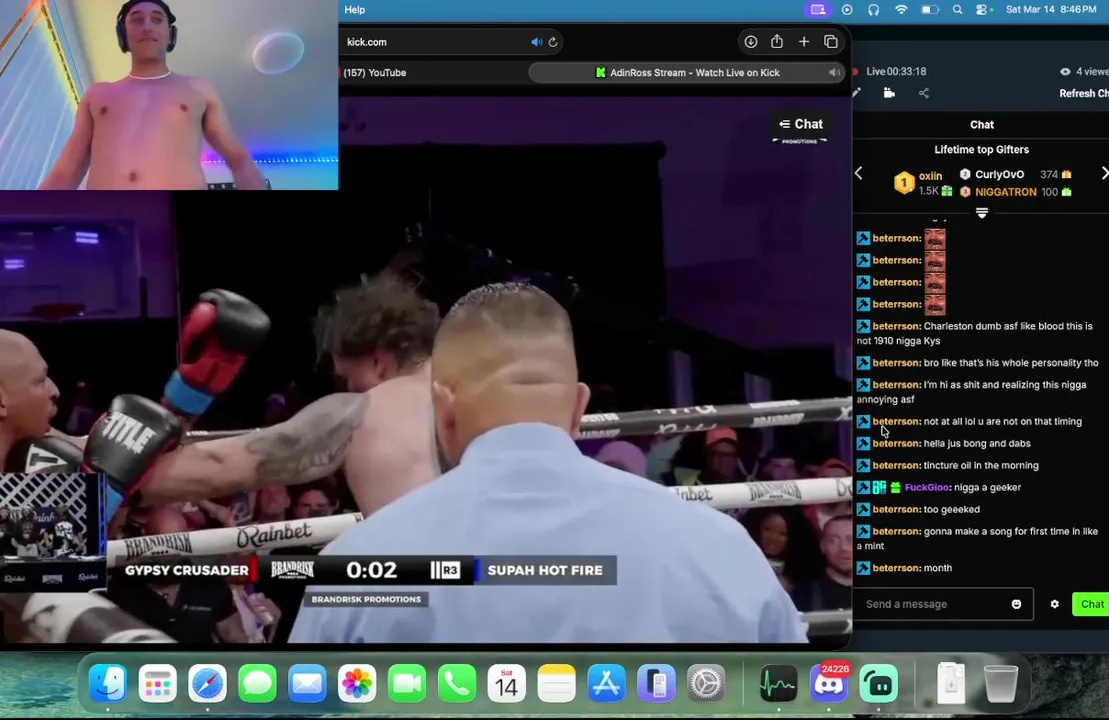Open a new Safari tab

tap(803, 42)
